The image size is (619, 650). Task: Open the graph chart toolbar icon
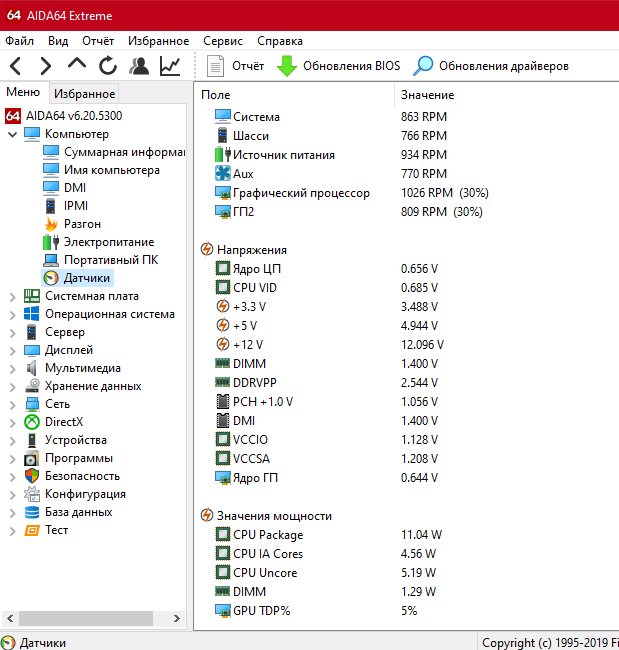click(x=170, y=66)
